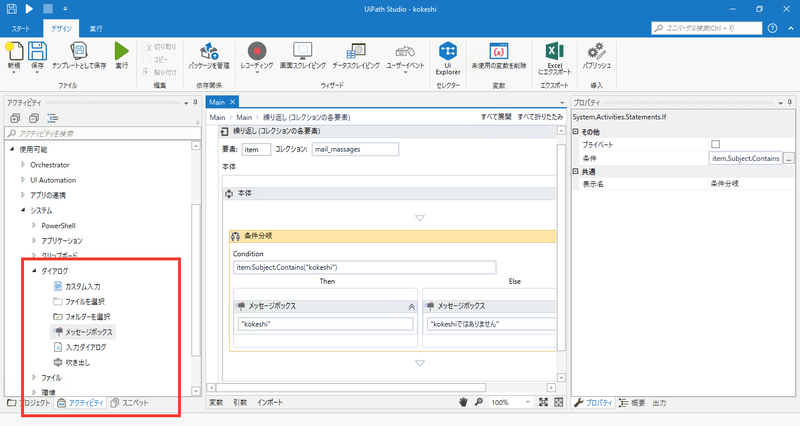
Task: Click the magnifier zoom icon in designer
Action: click(479, 402)
